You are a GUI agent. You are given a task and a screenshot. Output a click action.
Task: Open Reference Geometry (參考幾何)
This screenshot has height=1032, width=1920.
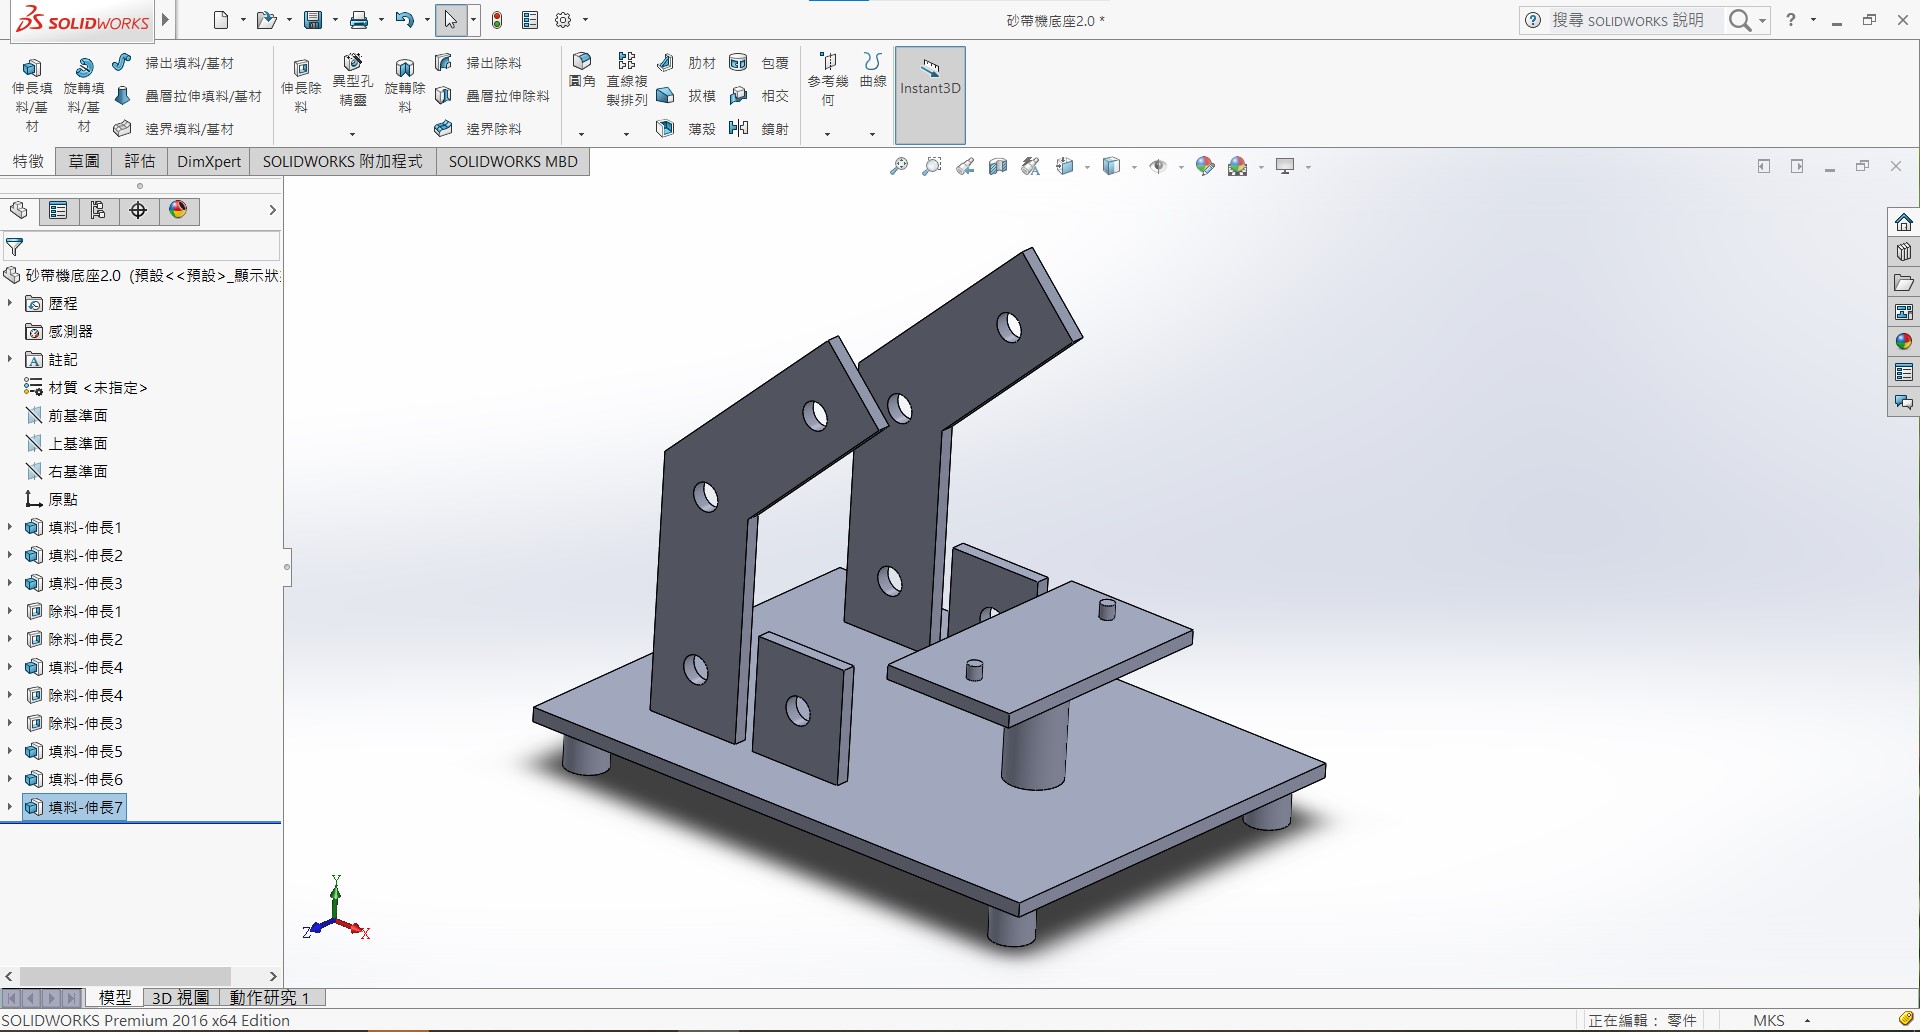[828, 80]
